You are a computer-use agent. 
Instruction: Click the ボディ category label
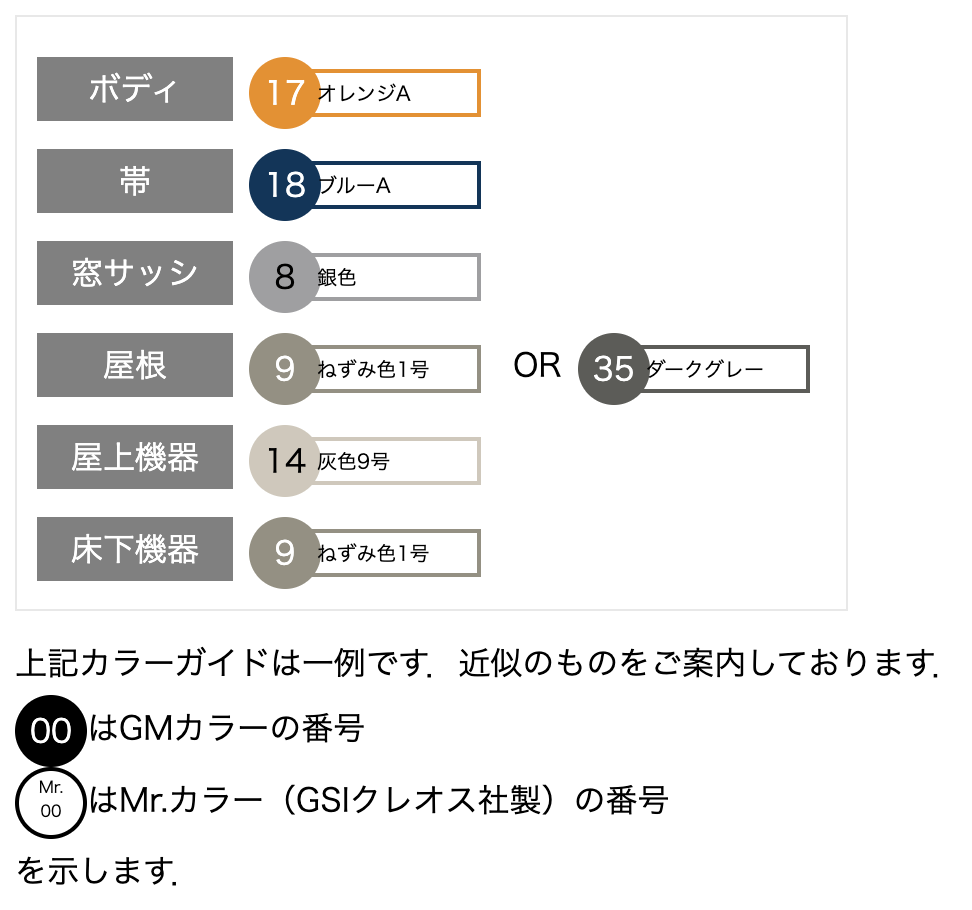click(135, 89)
